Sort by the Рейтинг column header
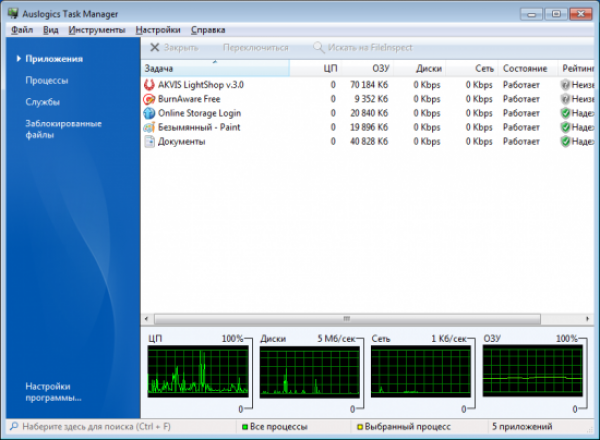The image size is (600, 440). 576,68
